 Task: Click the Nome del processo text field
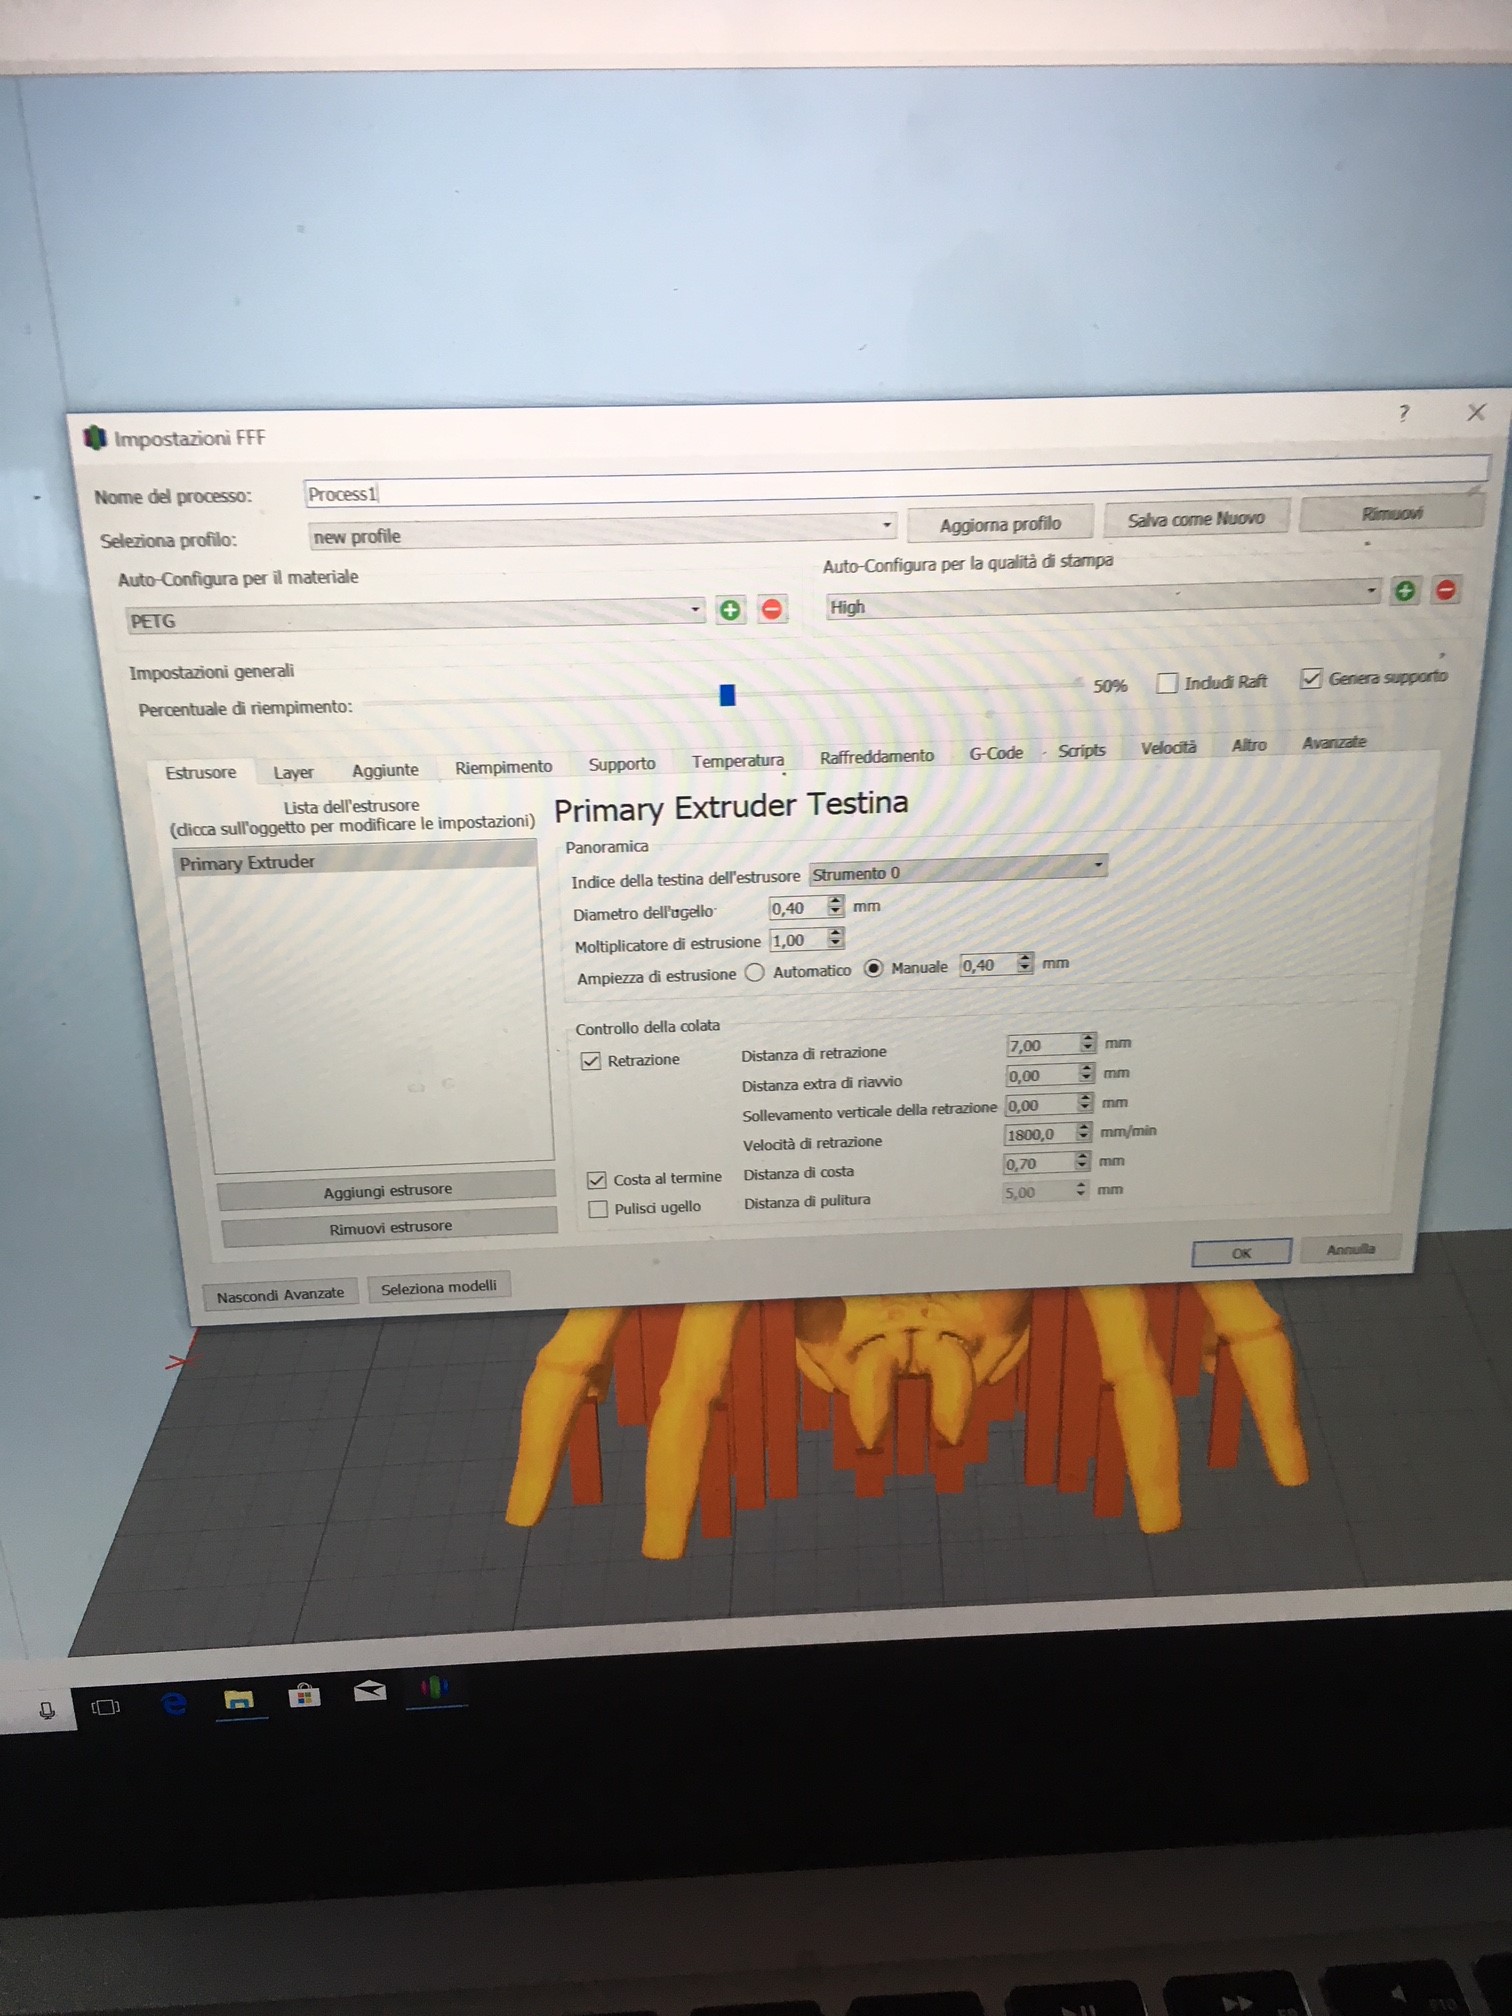(x=896, y=481)
